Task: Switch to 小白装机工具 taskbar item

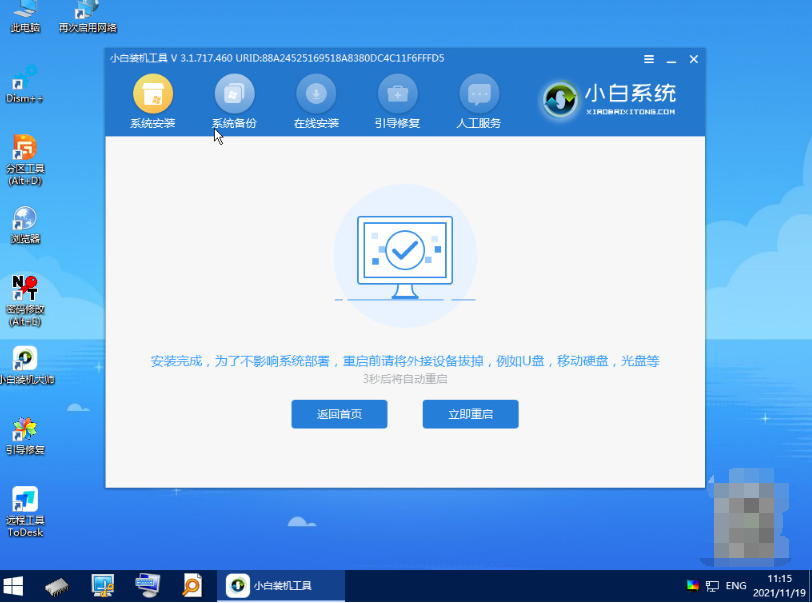Action: coord(281,586)
